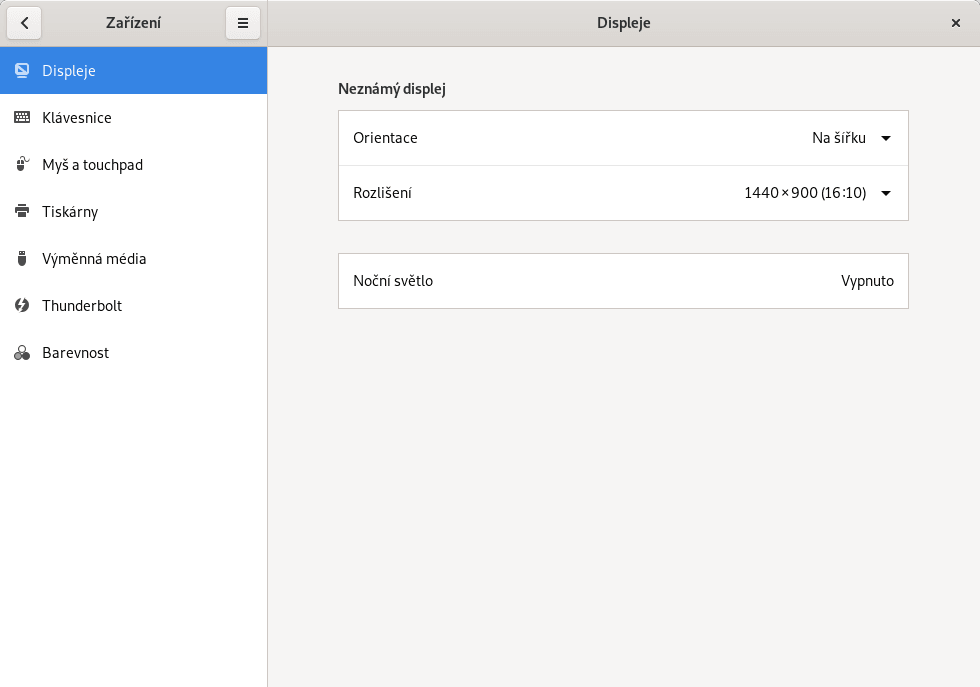Click the Barevnost color circles icon
Image resolution: width=980 pixels, height=687 pixels.
point(22,353)
